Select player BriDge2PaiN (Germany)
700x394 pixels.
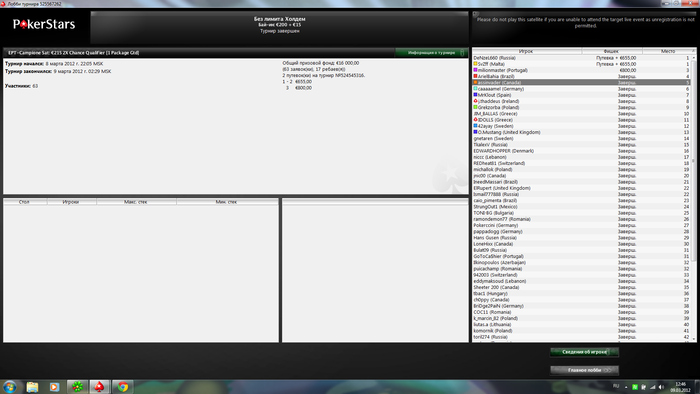(582, 306)
